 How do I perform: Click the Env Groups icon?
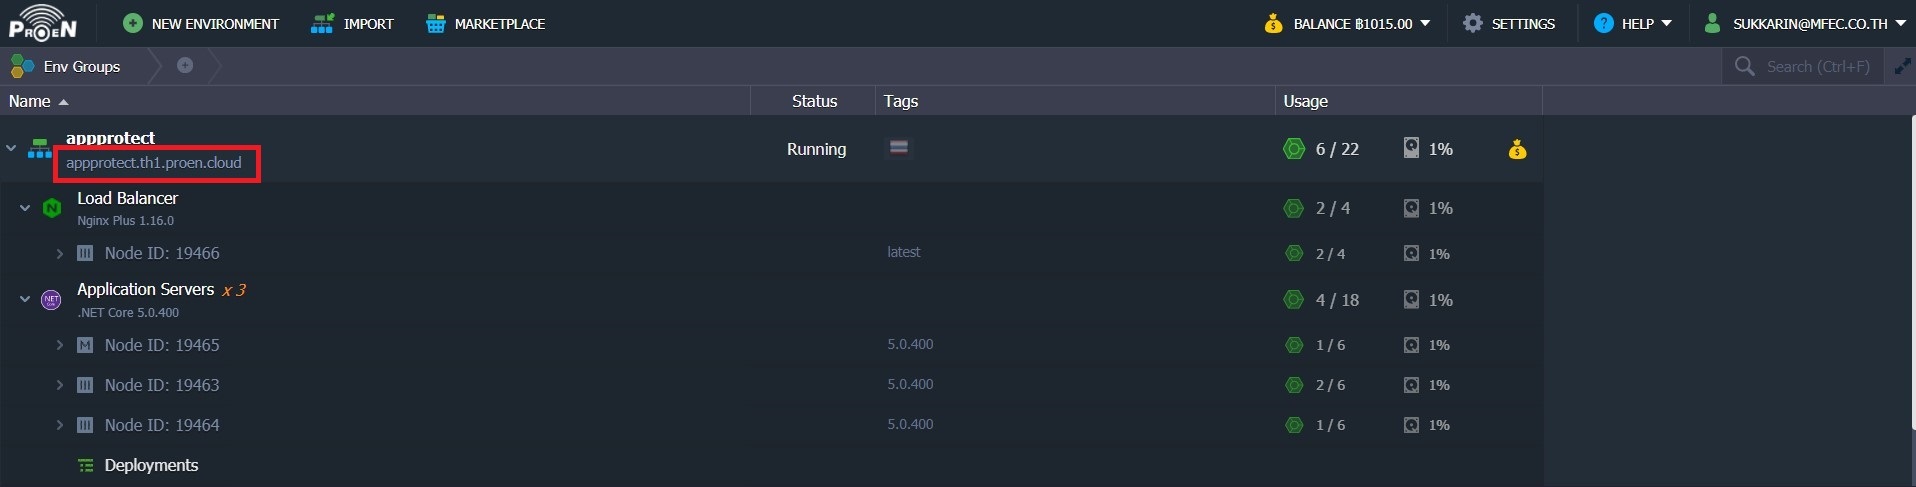(22, 67)
